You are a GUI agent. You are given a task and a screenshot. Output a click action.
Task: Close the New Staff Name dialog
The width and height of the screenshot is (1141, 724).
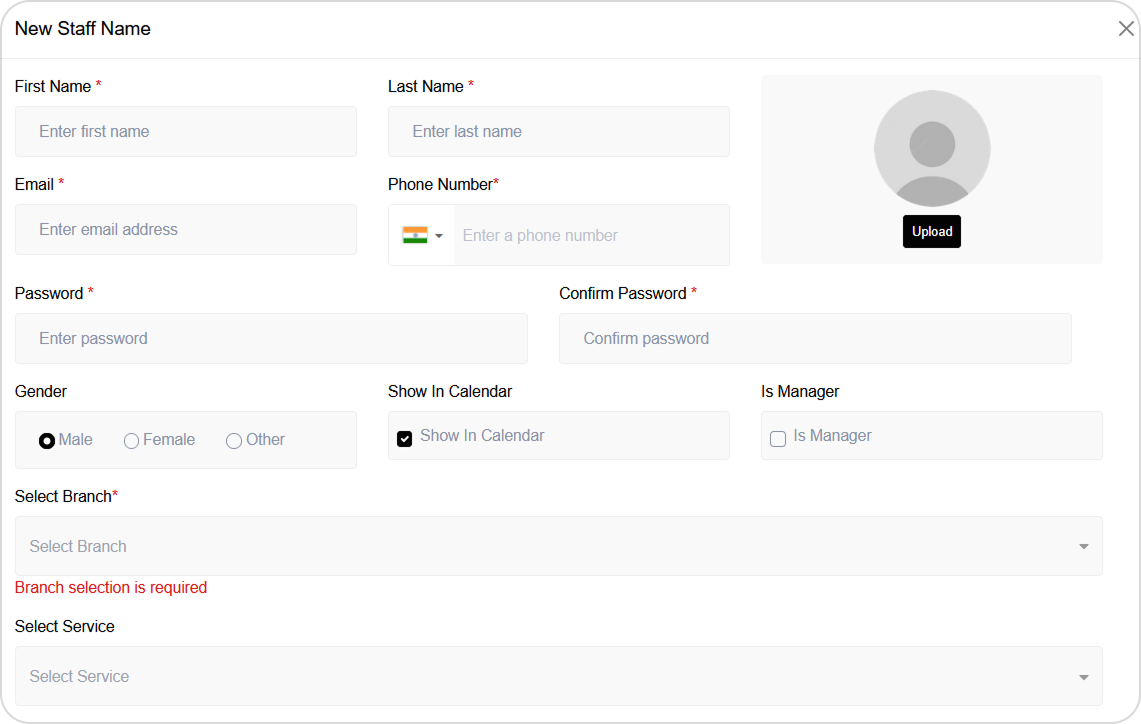(x=1126, y=29)
